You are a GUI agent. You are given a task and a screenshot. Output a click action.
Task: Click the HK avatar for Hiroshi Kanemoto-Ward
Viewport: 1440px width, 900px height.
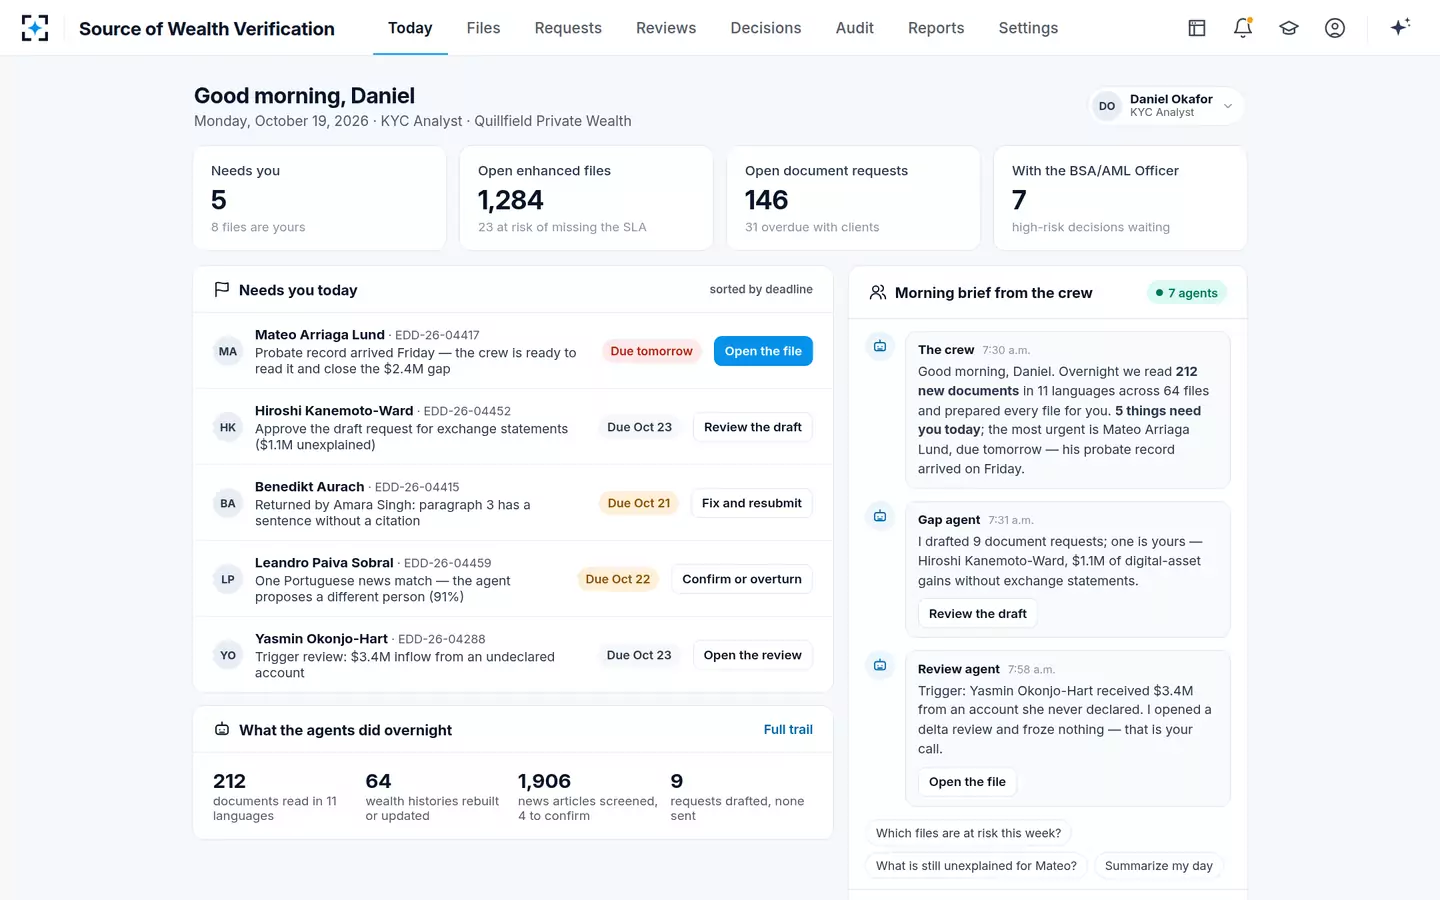point(228,427)
